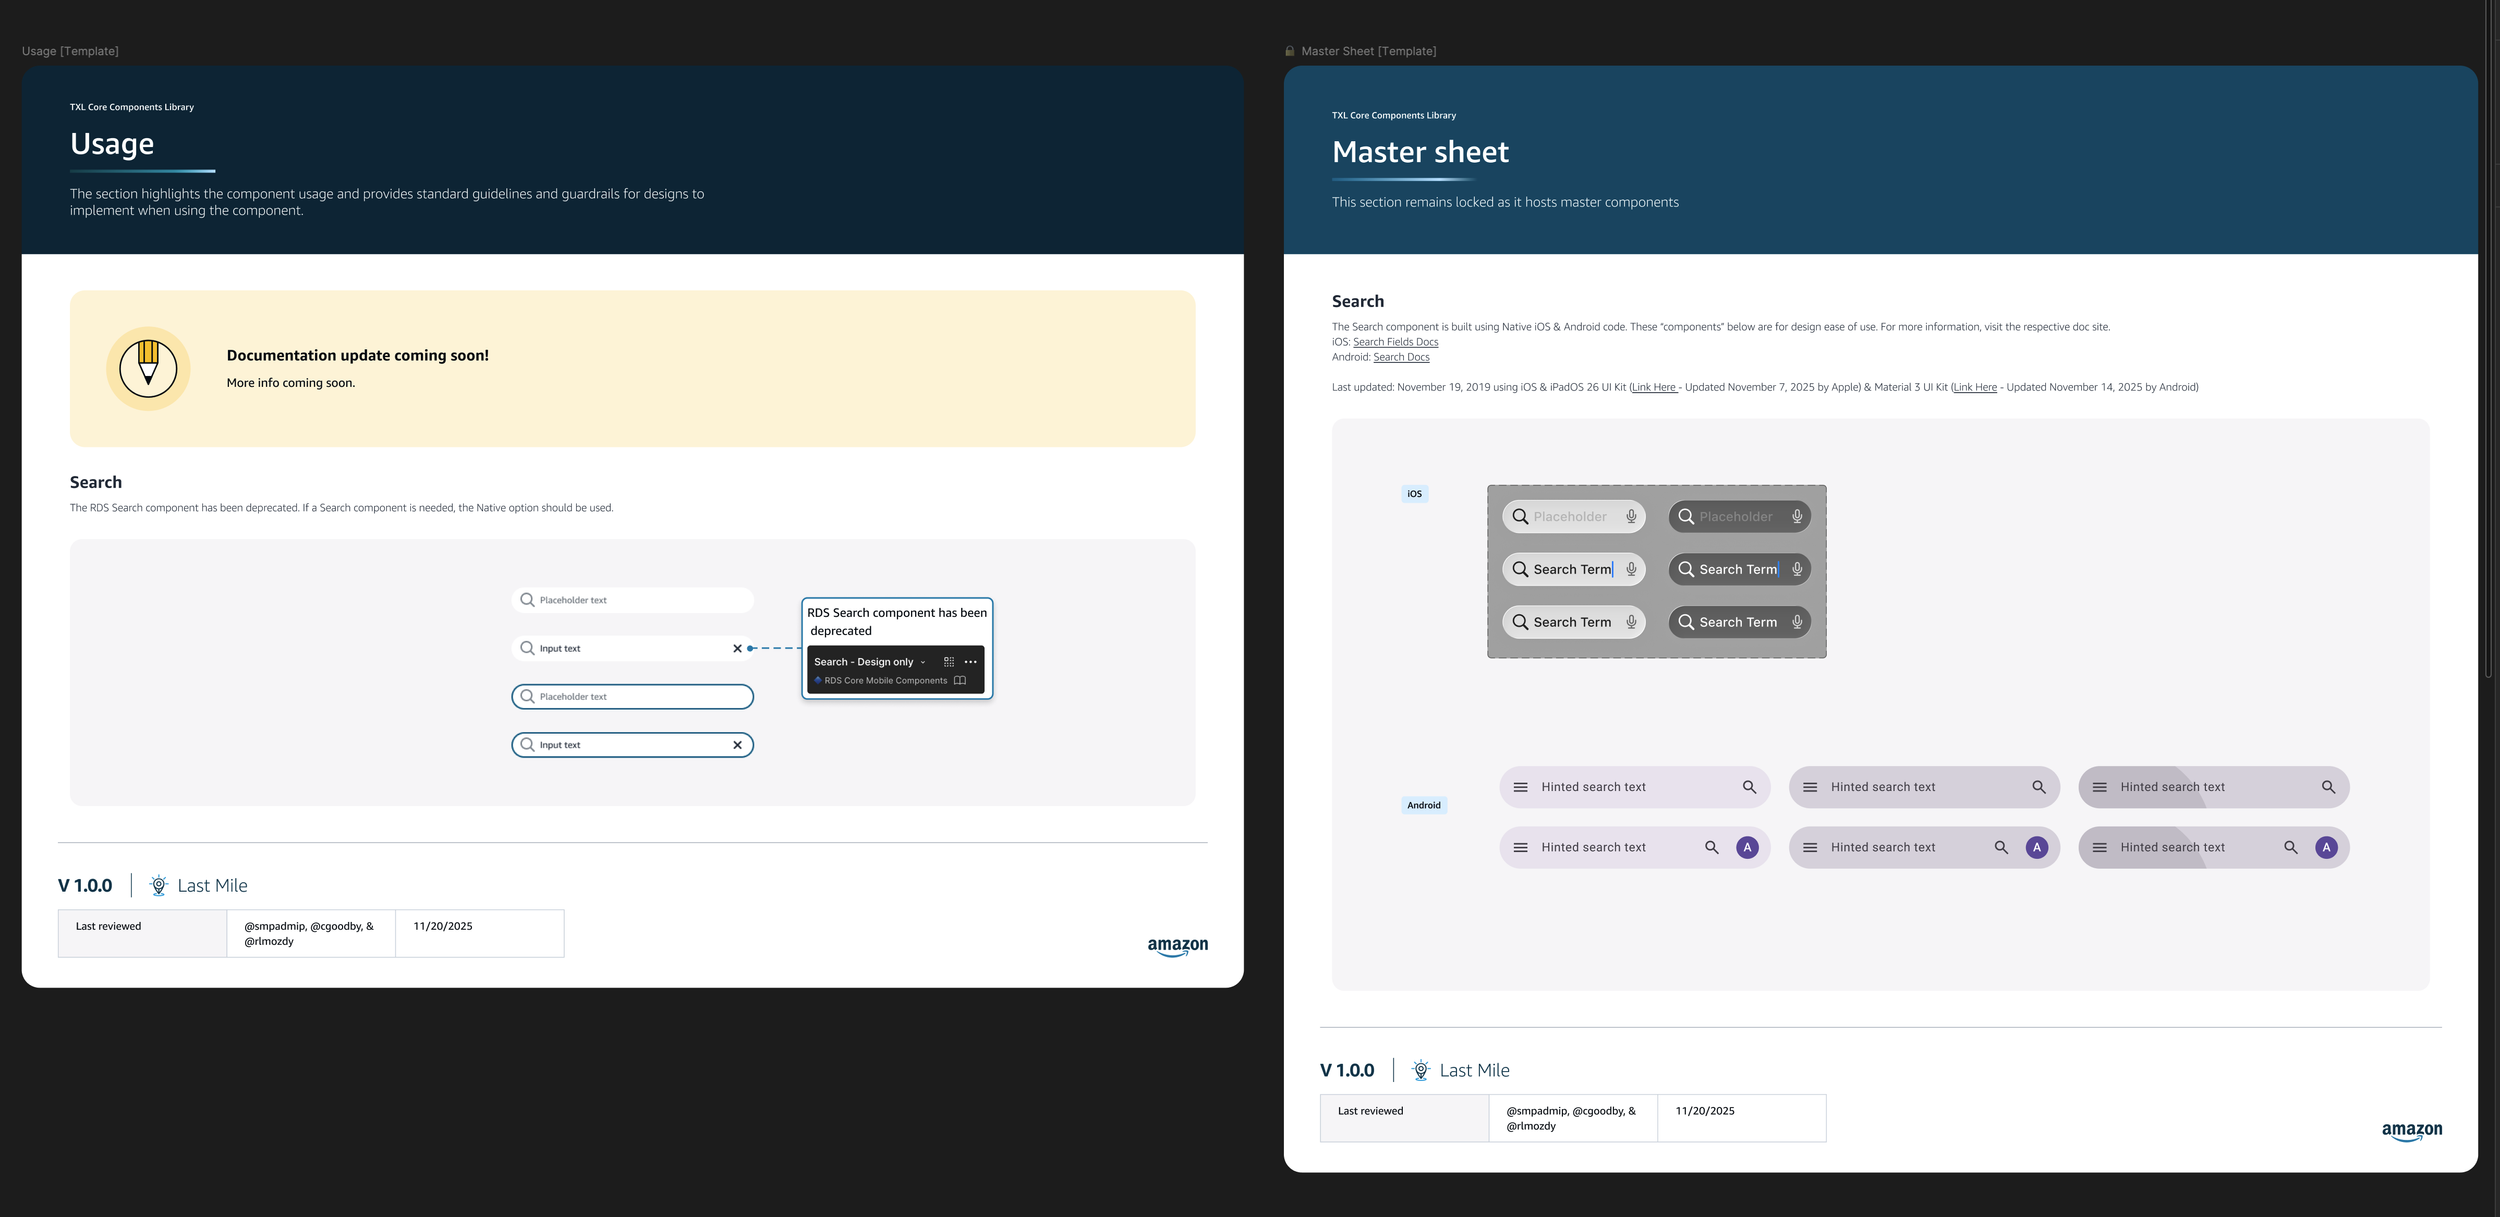The height and width of the screenshot is (1217, 2500).
Task: Click 'Documentation update coming soon!' text
Action: [357, 355]
